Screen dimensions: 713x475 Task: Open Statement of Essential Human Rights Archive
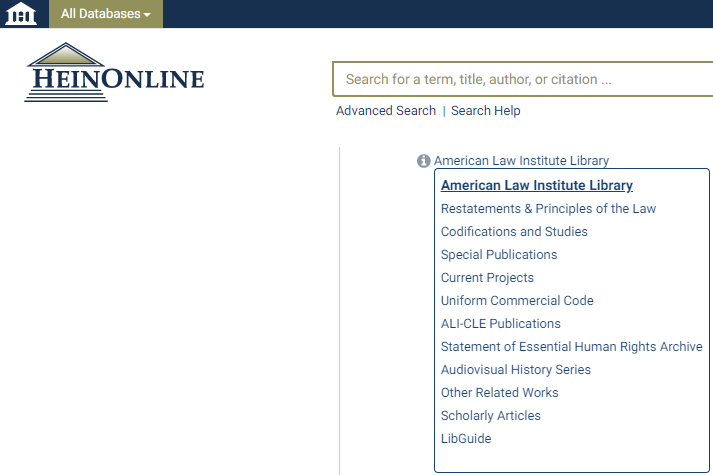pos(572,346)
